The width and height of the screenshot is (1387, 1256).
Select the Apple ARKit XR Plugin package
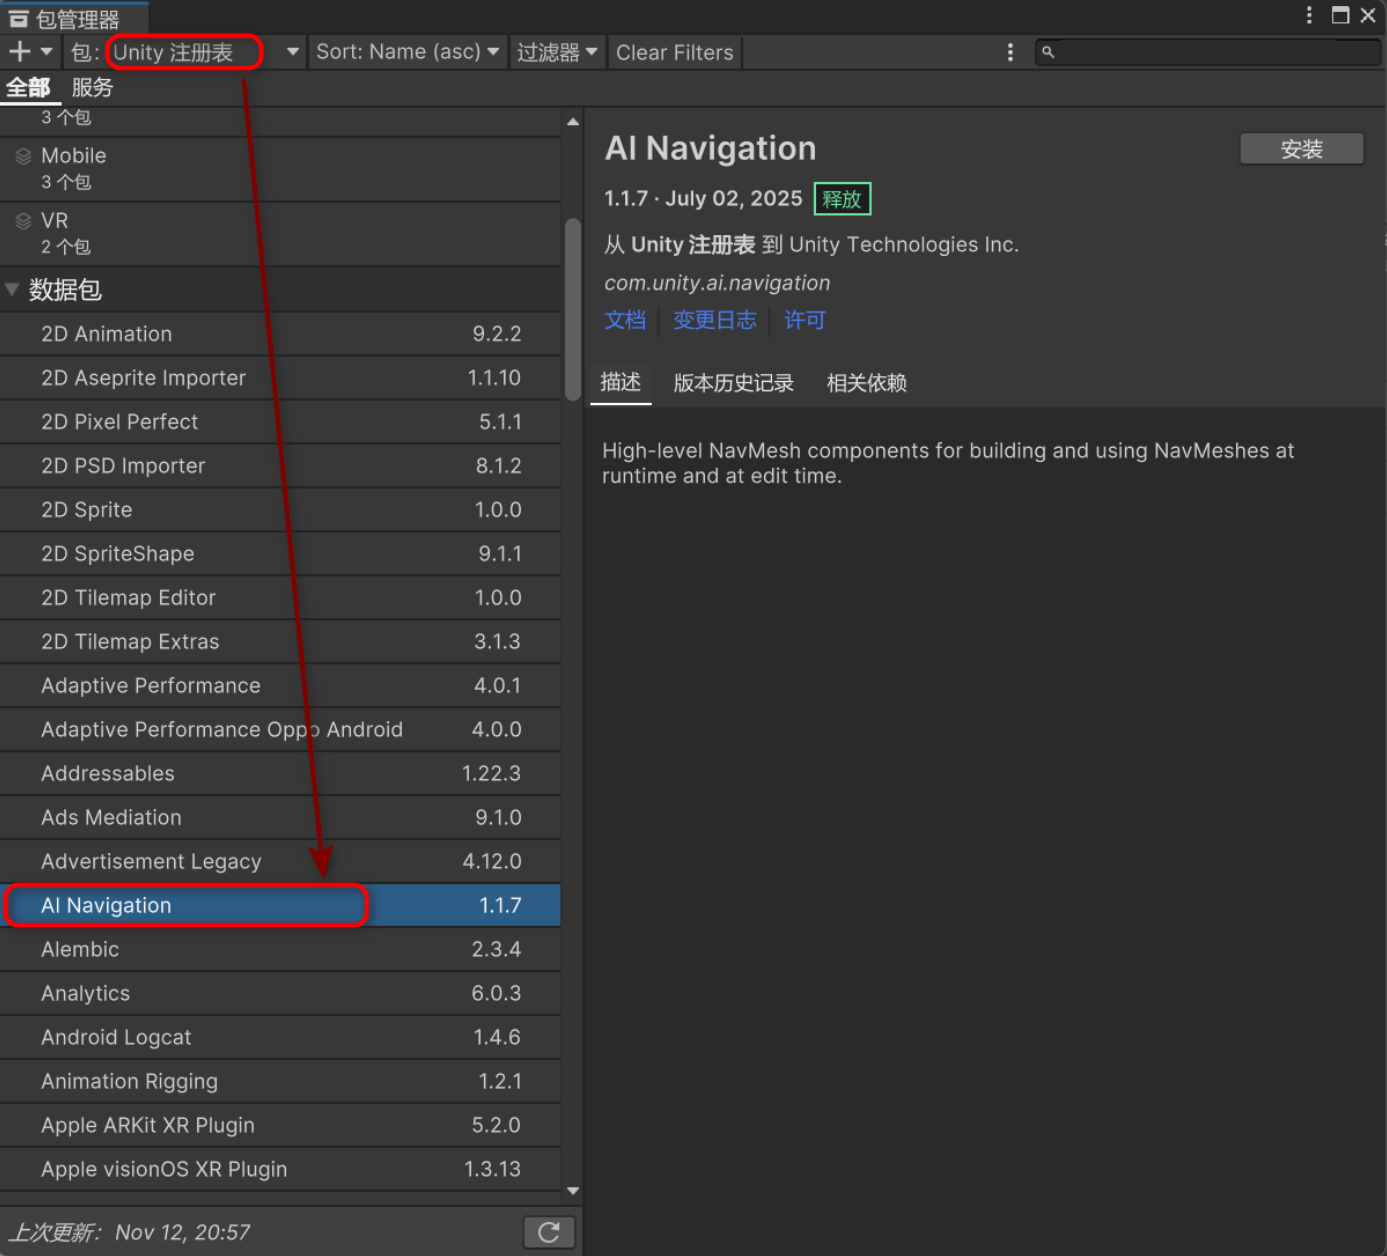pyautogui.click(x=280, y=1126)
